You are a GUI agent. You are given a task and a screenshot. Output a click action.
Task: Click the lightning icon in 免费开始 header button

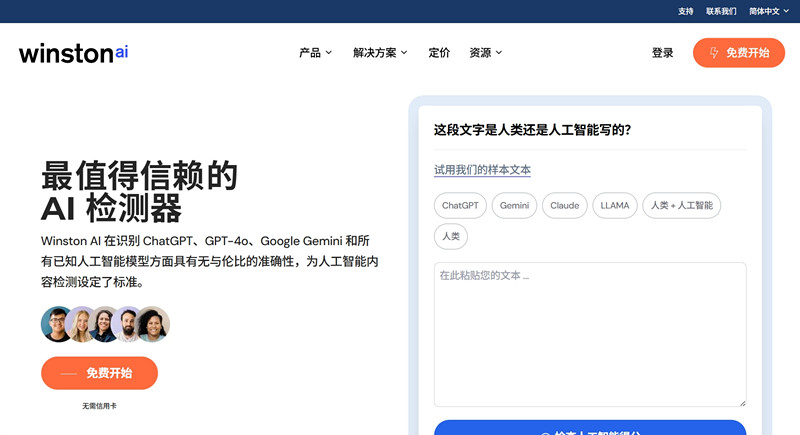pos(714,53)
